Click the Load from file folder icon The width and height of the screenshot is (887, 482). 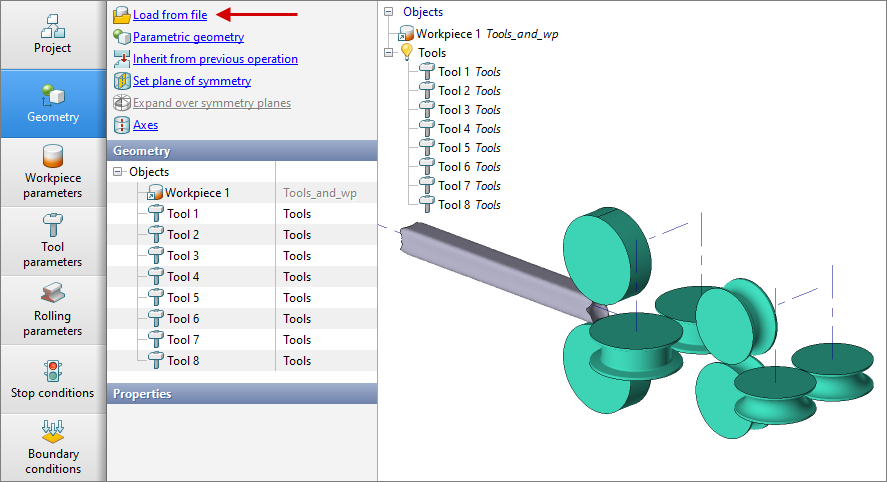point(121,15)
